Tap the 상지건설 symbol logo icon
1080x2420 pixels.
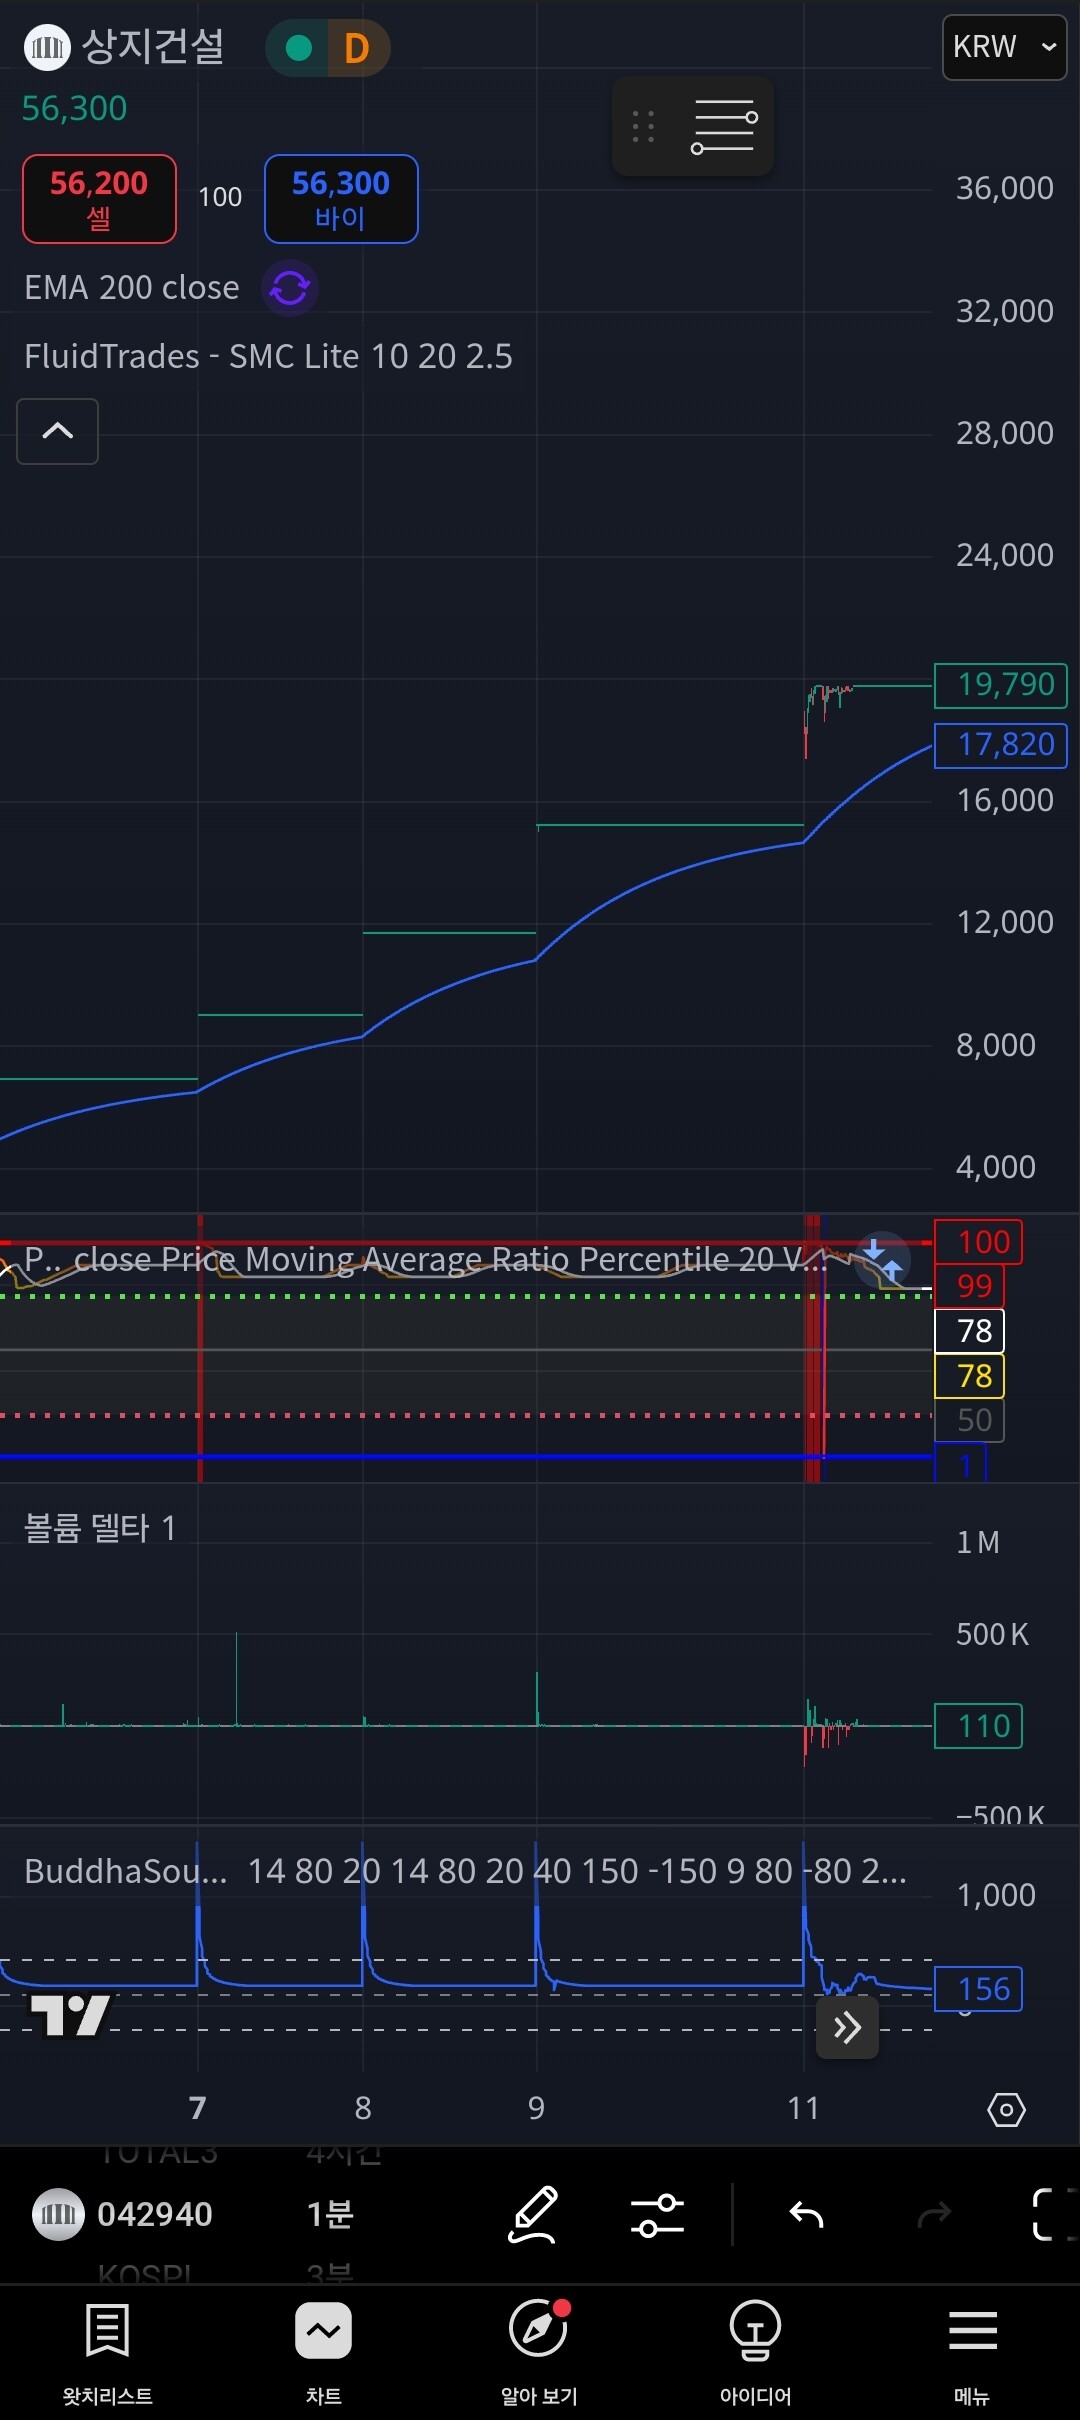tap(47, 47)
